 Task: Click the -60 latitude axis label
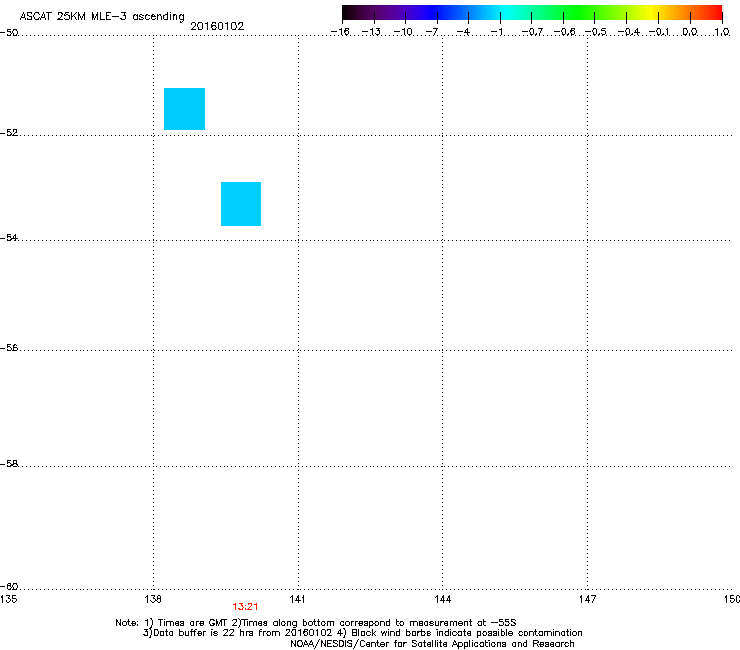(x=9, y=586)
